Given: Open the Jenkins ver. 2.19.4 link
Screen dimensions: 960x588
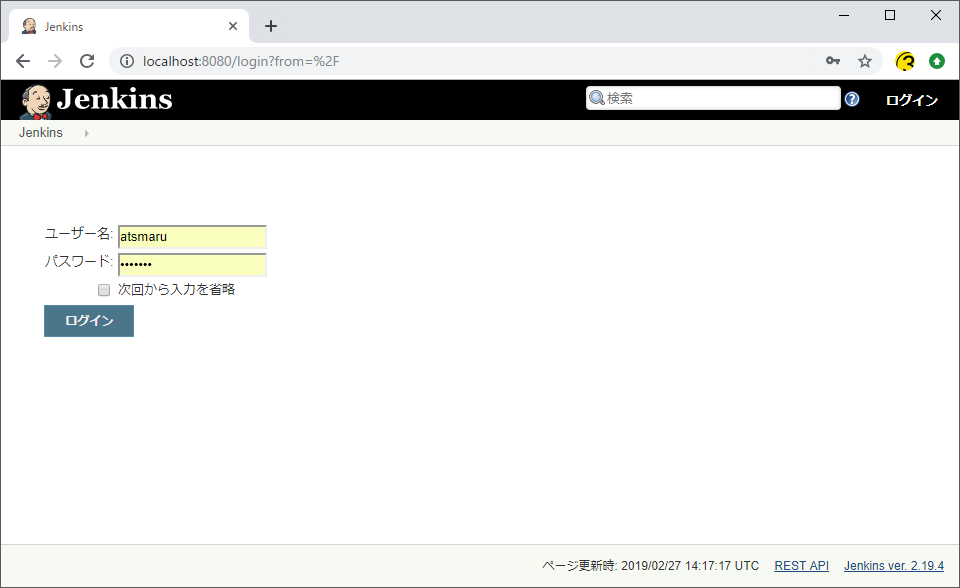Looking at the screenshot, I should coord(894,566).
